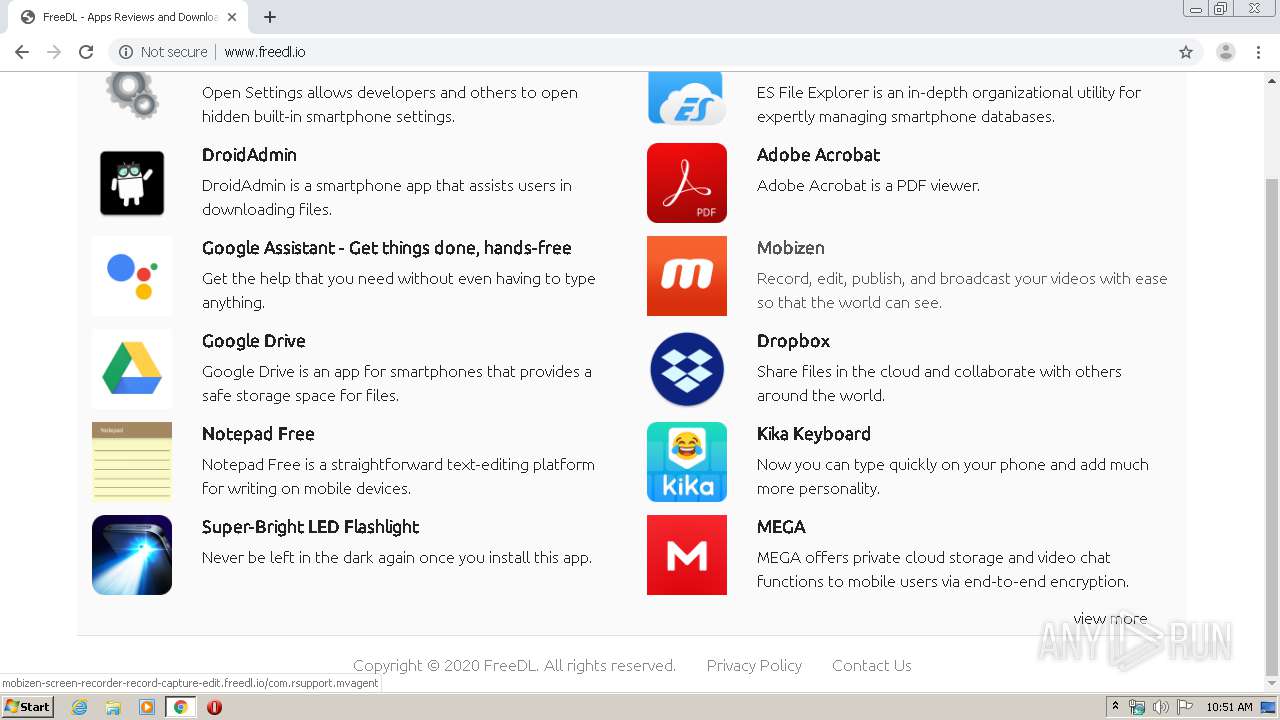
Task: Open the Windows Start button
Action: click(27, 707)
